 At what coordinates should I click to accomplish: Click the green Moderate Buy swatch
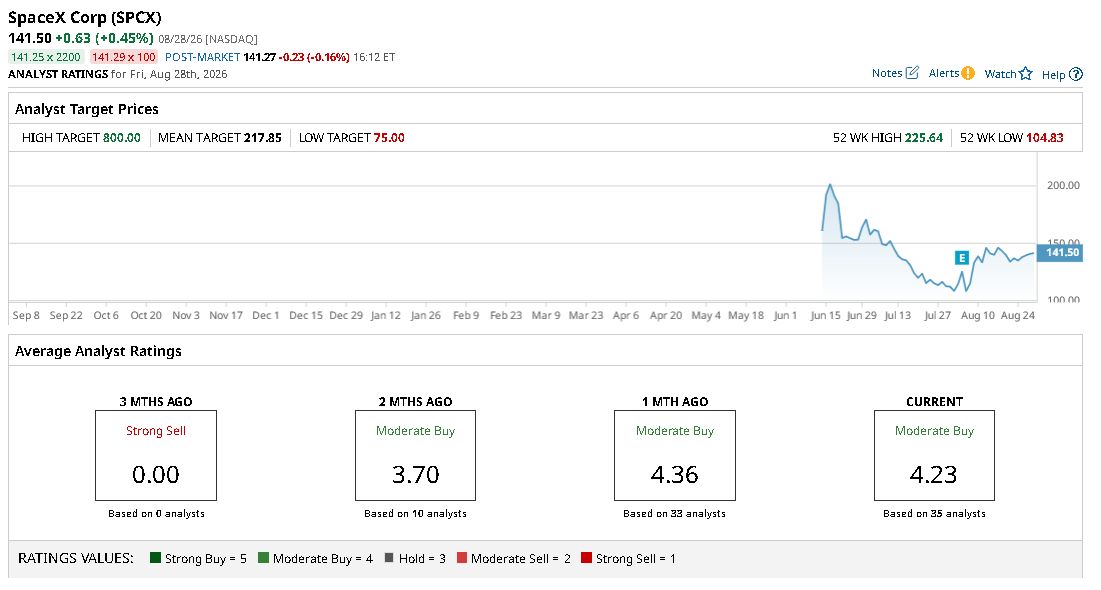click(x=263, y=558)
